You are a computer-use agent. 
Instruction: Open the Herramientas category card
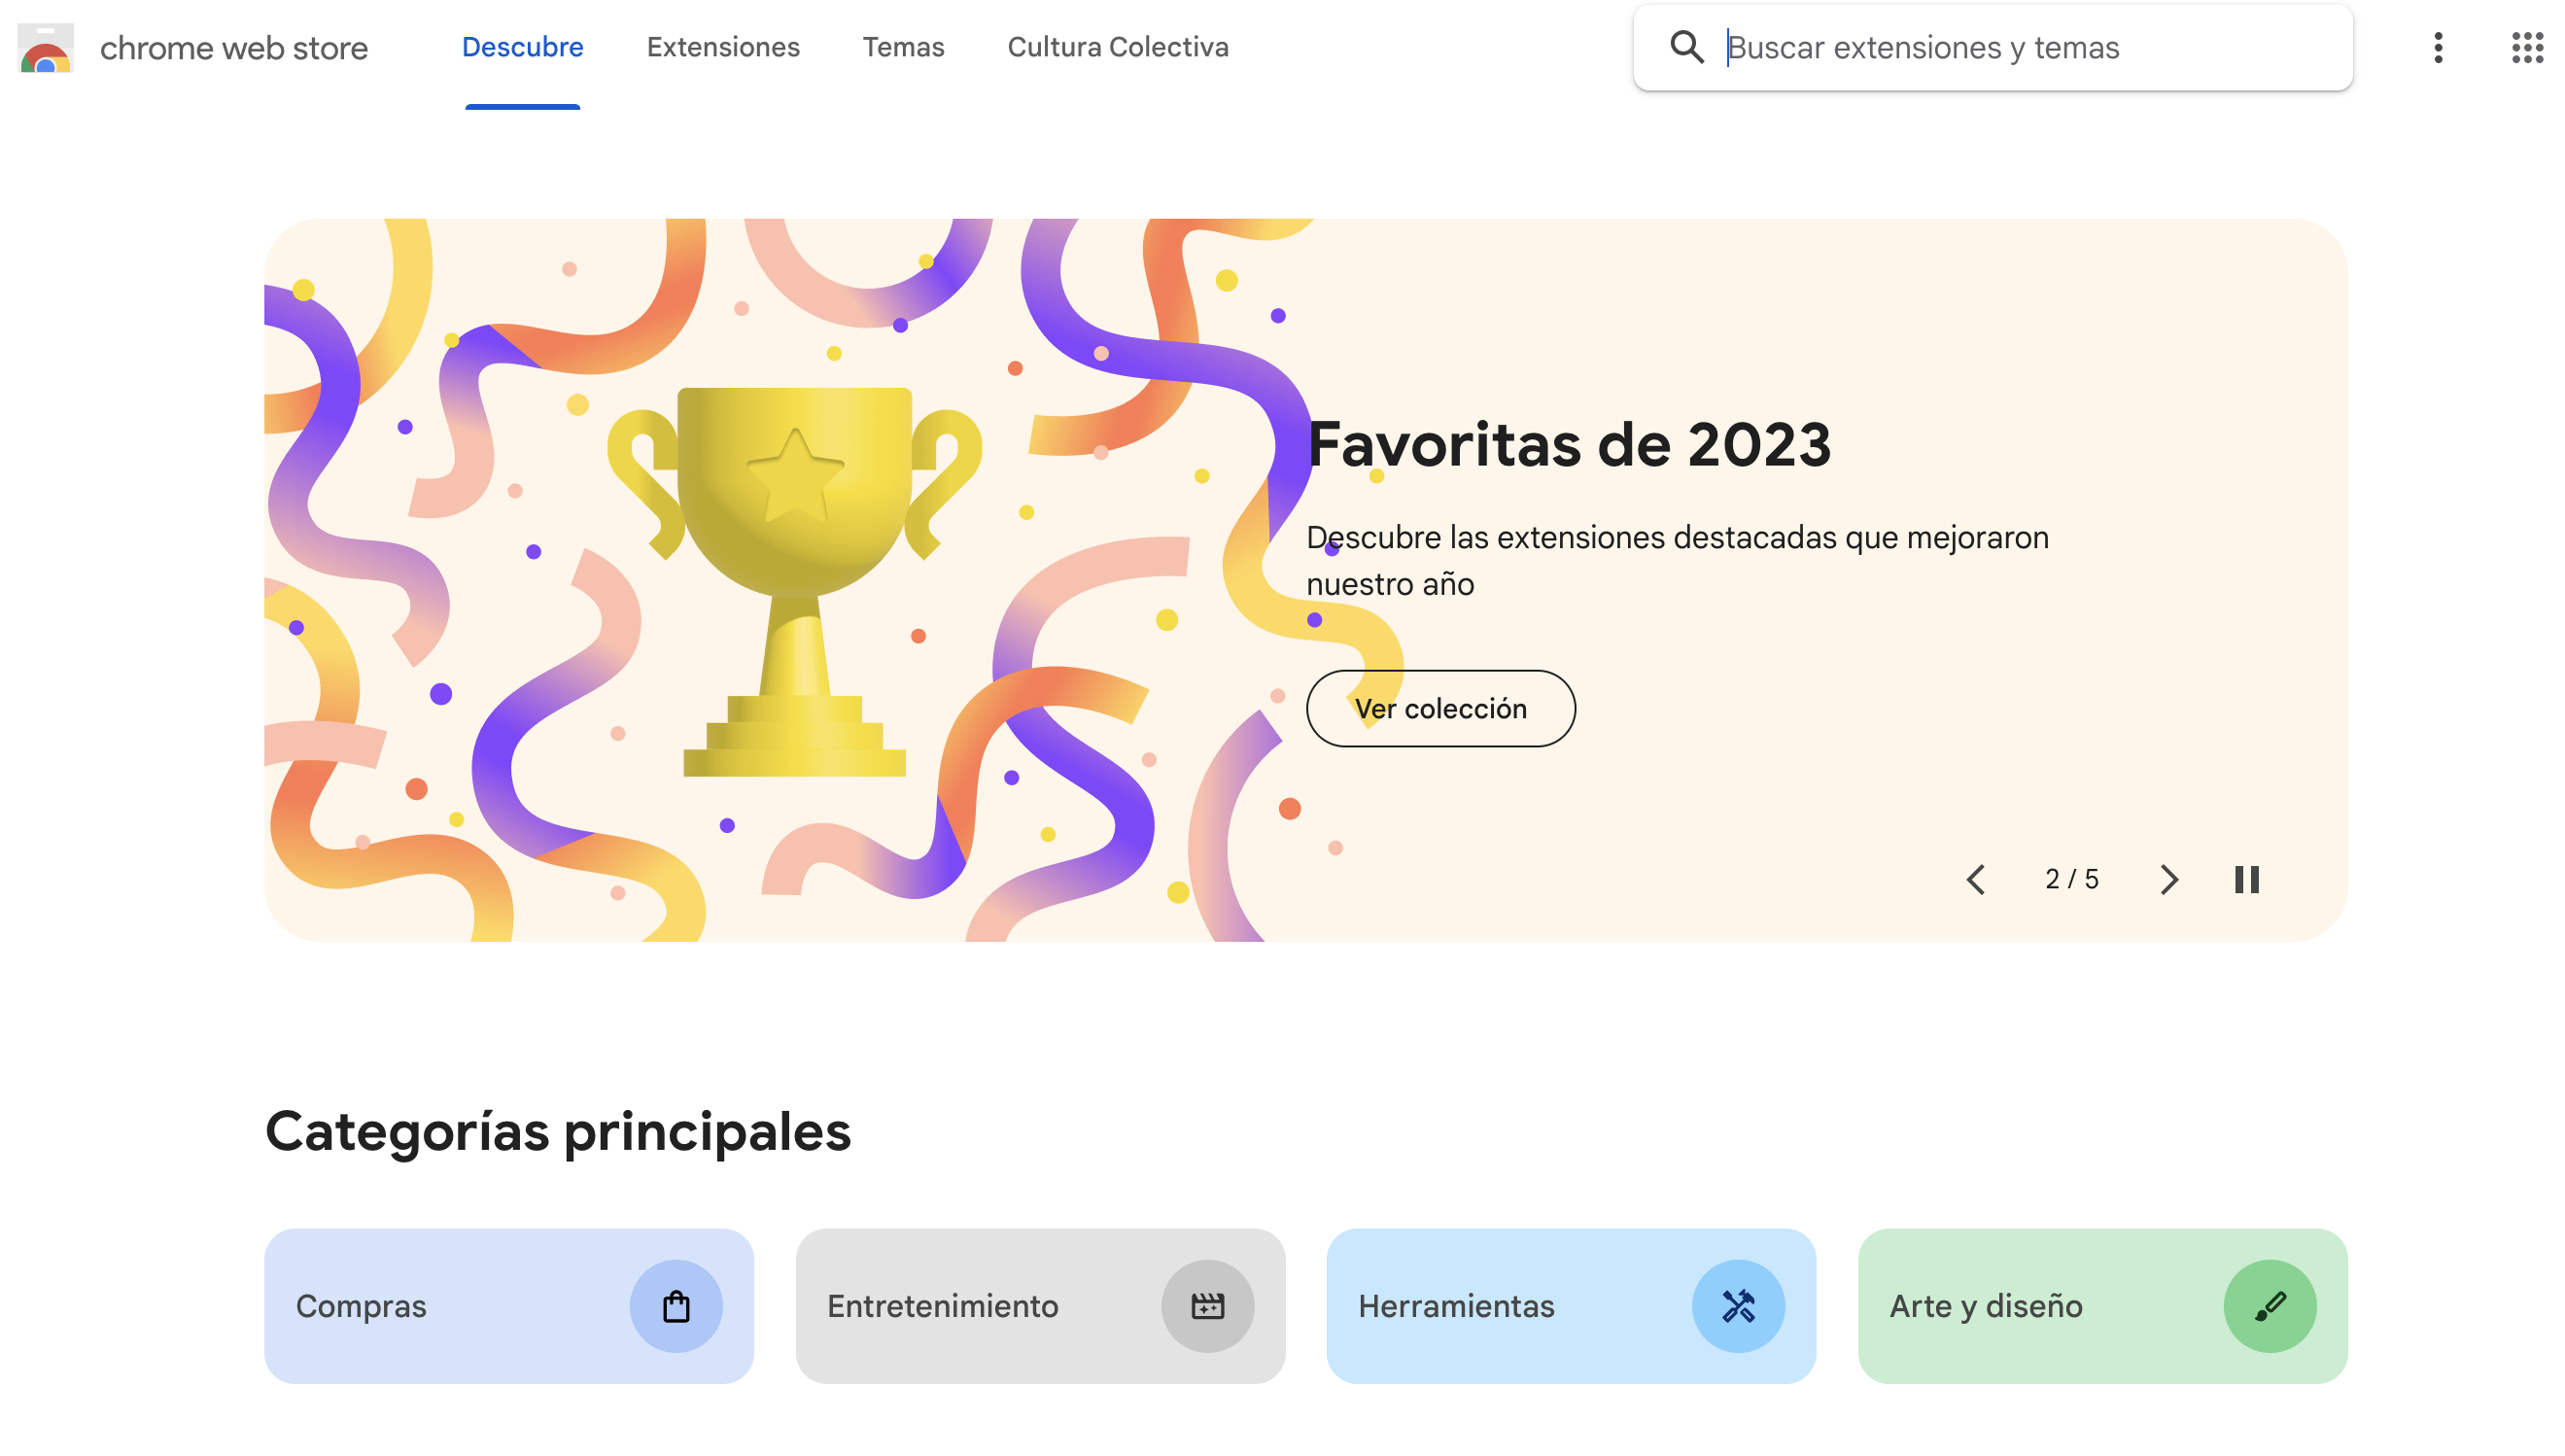point(1571,1306)
